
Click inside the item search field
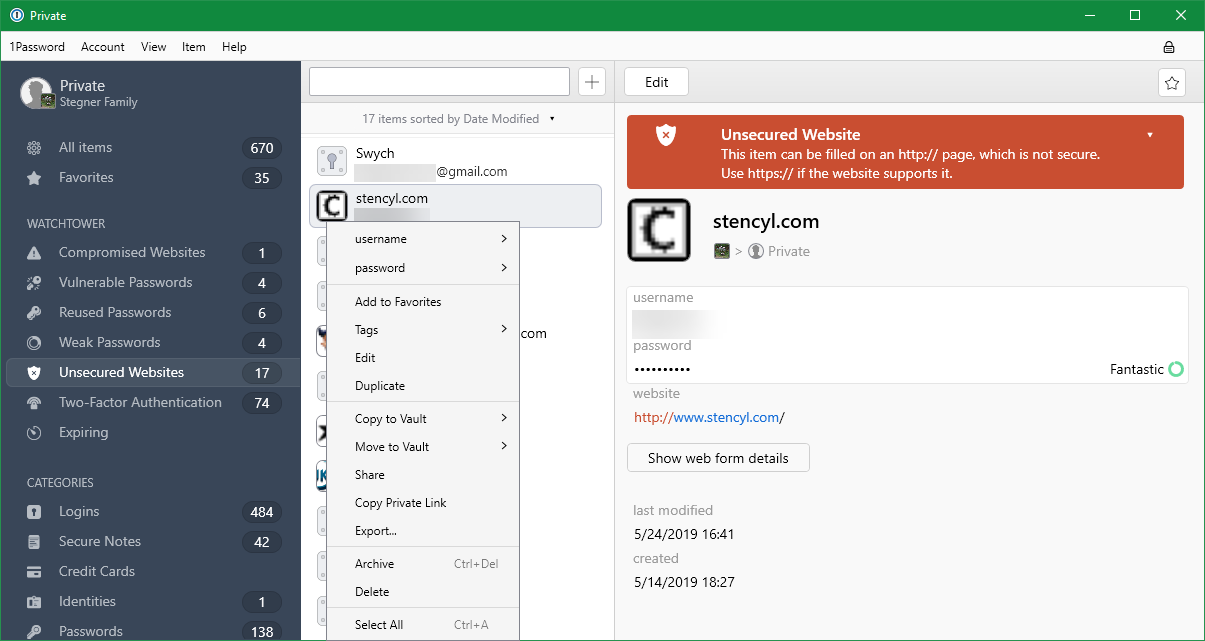(x=439, y=81)
